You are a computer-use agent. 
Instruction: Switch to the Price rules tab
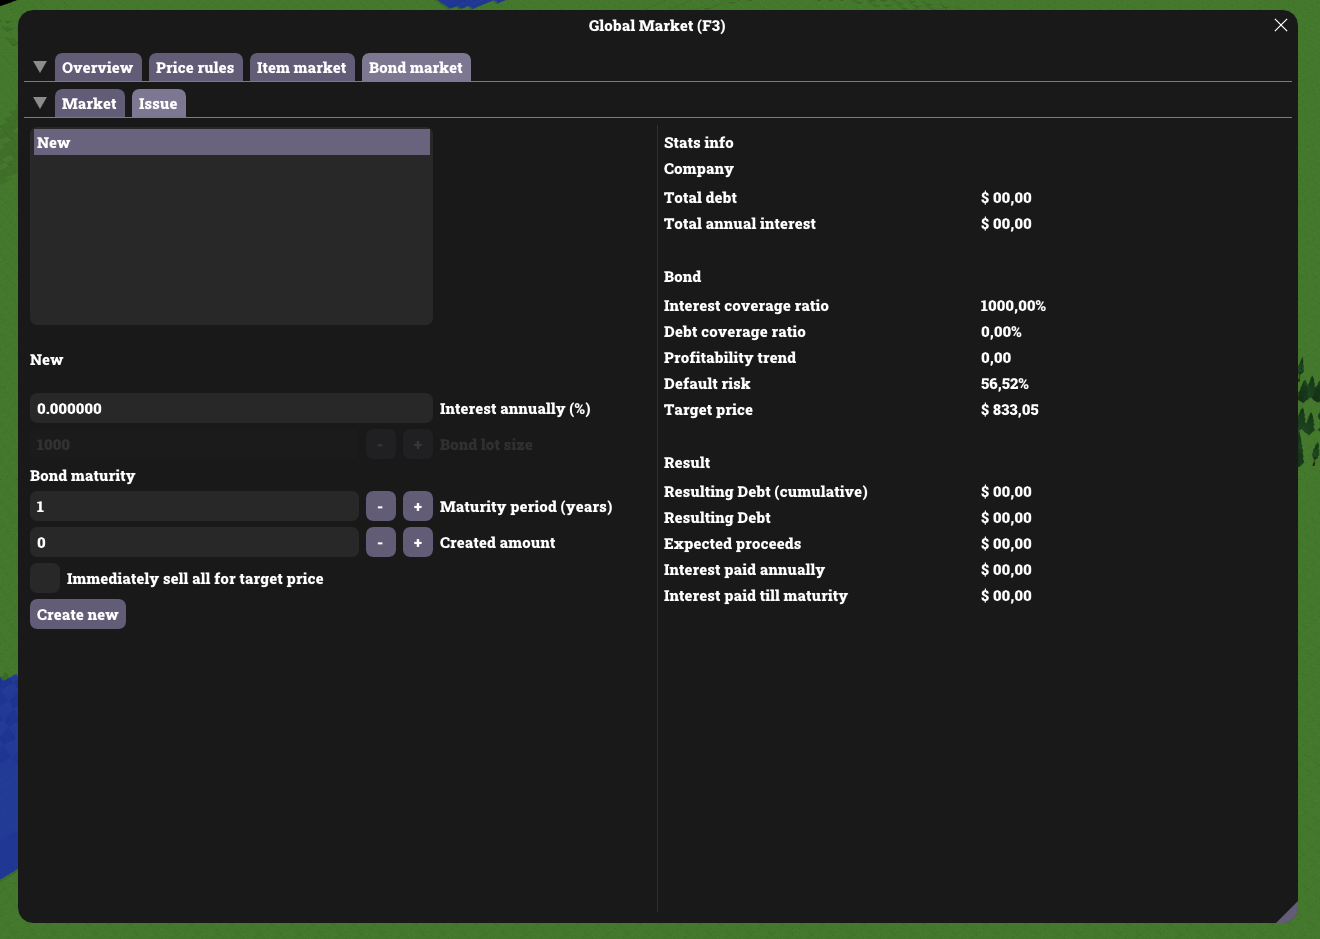(195, 68)
